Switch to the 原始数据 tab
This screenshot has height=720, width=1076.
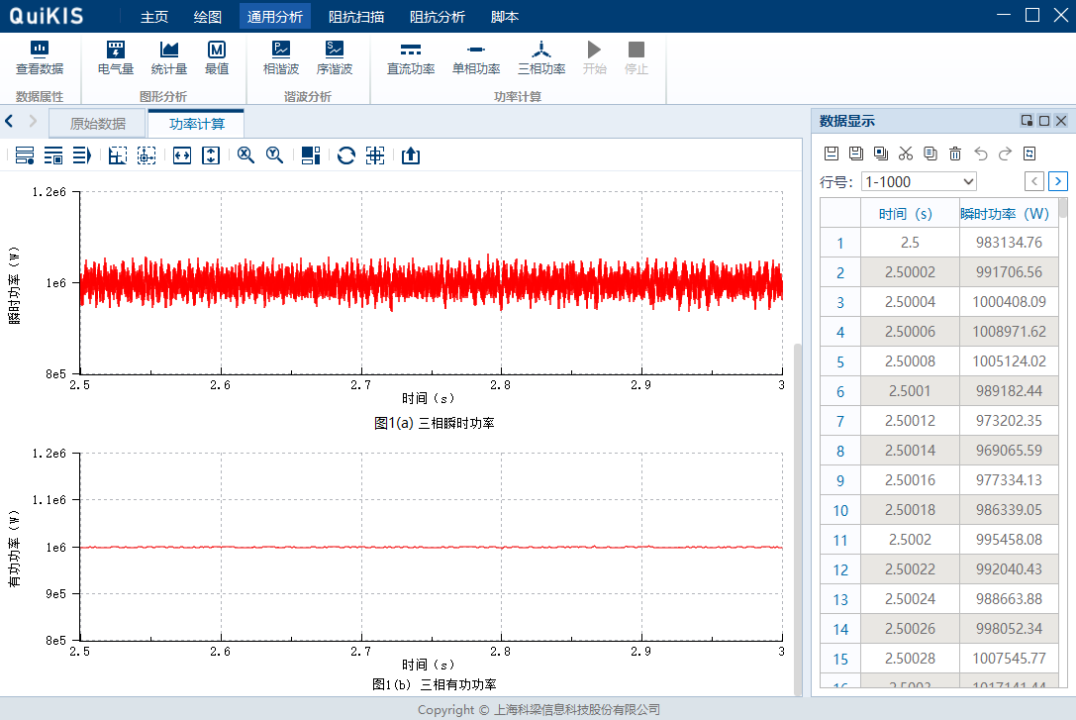point(97,122)
